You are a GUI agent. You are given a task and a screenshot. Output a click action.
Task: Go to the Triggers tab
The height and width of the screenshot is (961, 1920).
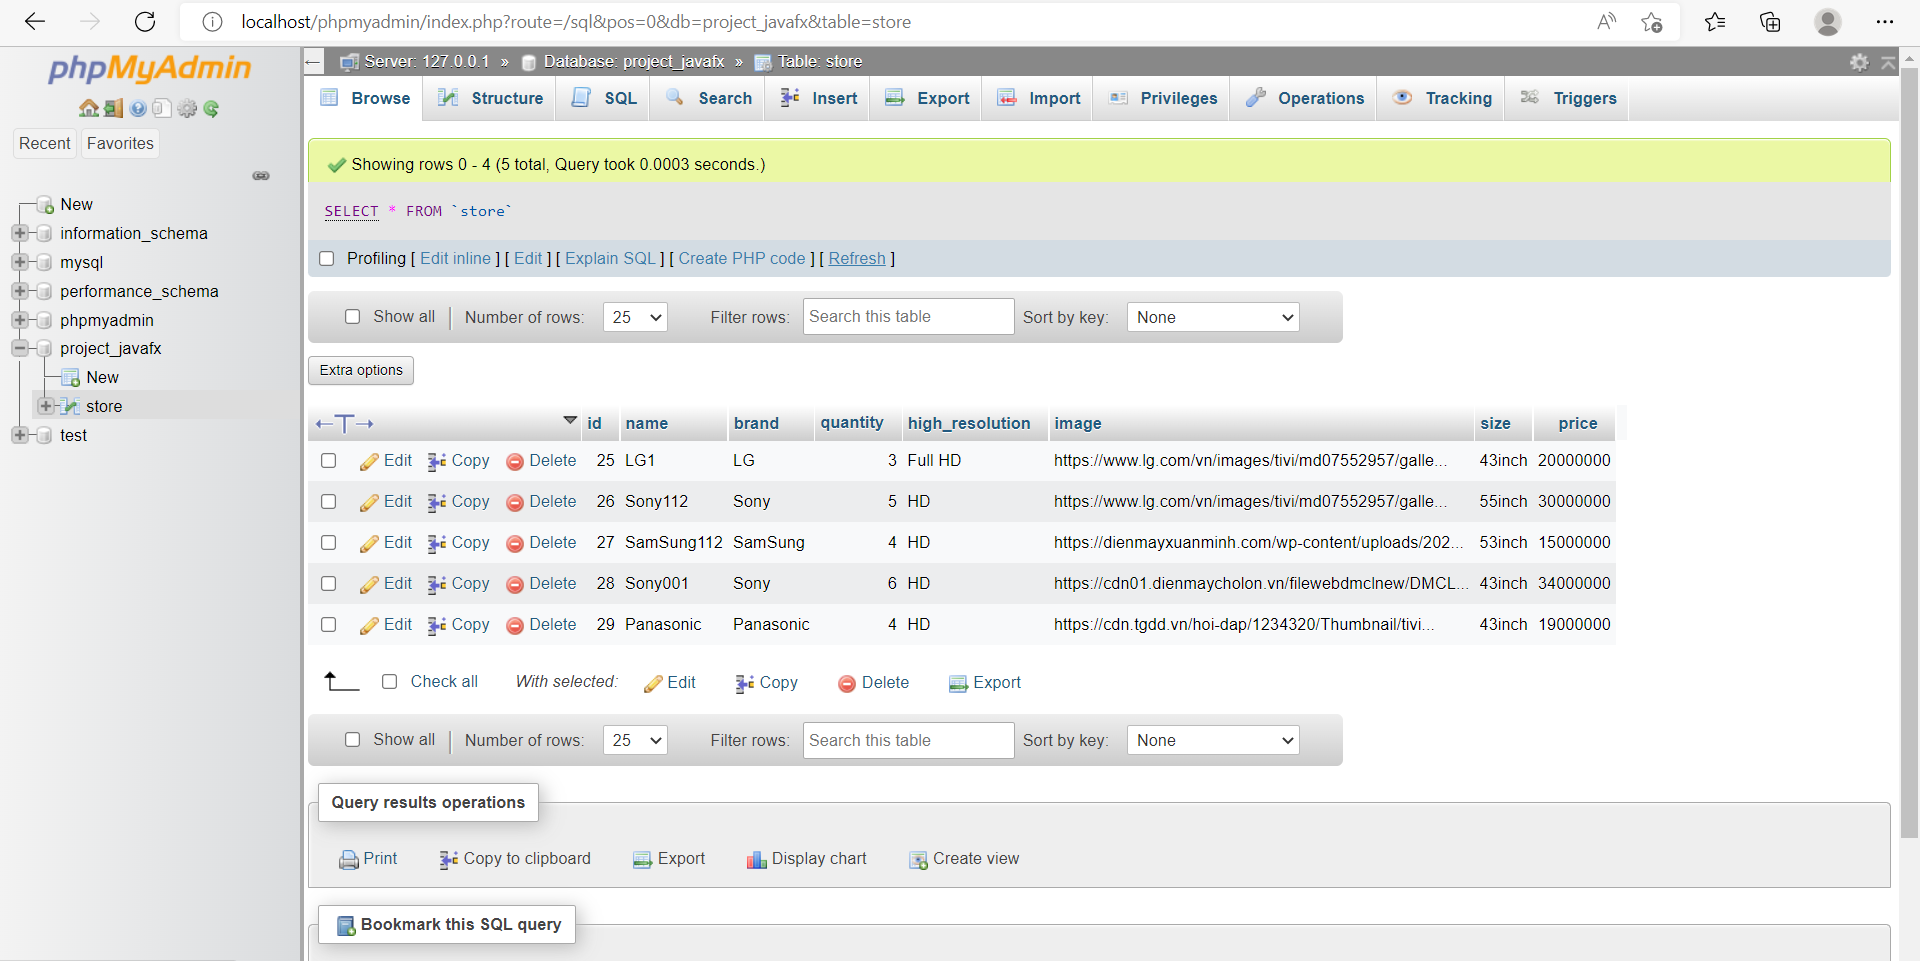coord(1567,98)
